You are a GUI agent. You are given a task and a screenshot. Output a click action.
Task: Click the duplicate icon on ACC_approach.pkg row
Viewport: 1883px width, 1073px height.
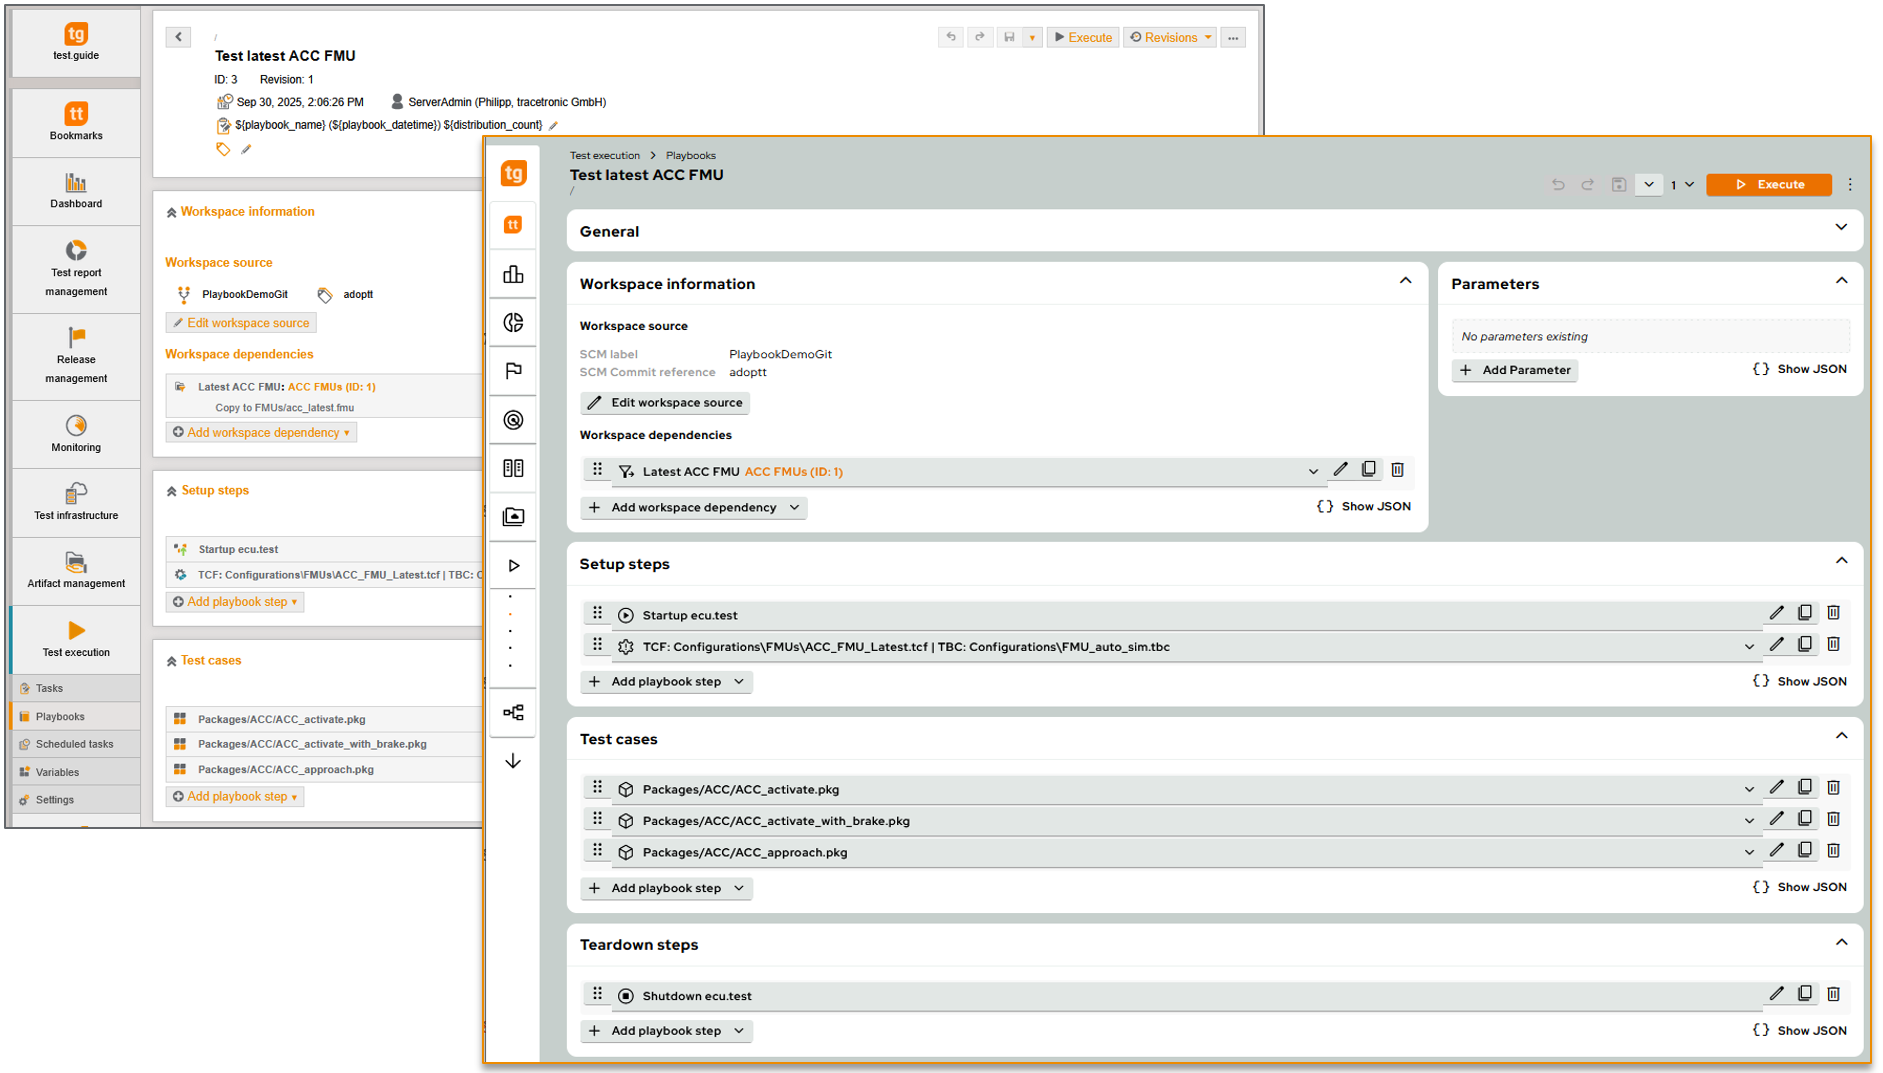1805,851
